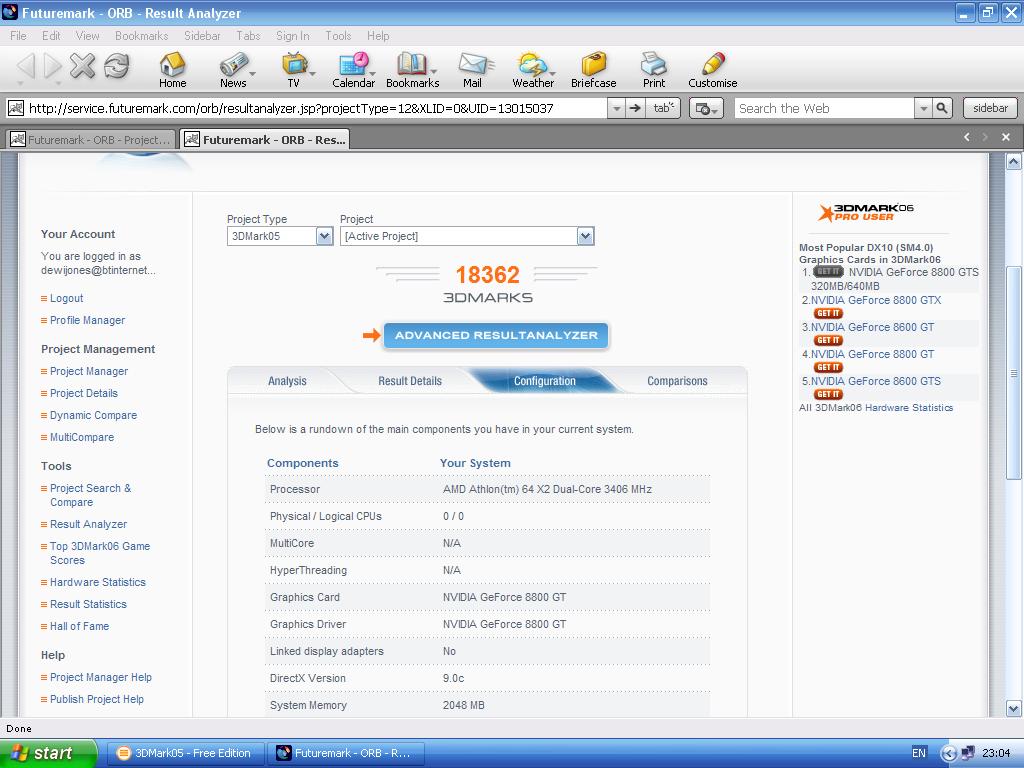Open the News icon dropdown arrow
Viewport: 1024px width, 768px height.
252,72
